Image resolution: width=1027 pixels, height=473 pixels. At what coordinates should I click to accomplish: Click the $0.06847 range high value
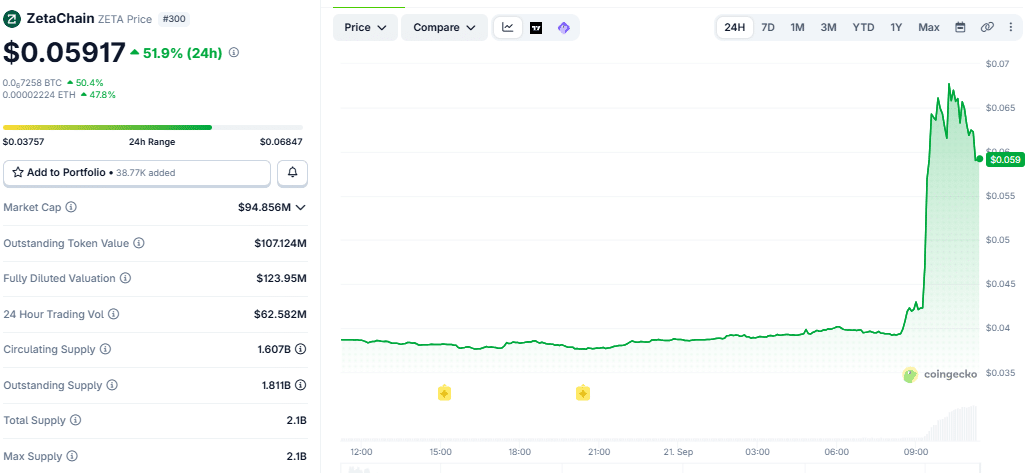coord(281,142)
